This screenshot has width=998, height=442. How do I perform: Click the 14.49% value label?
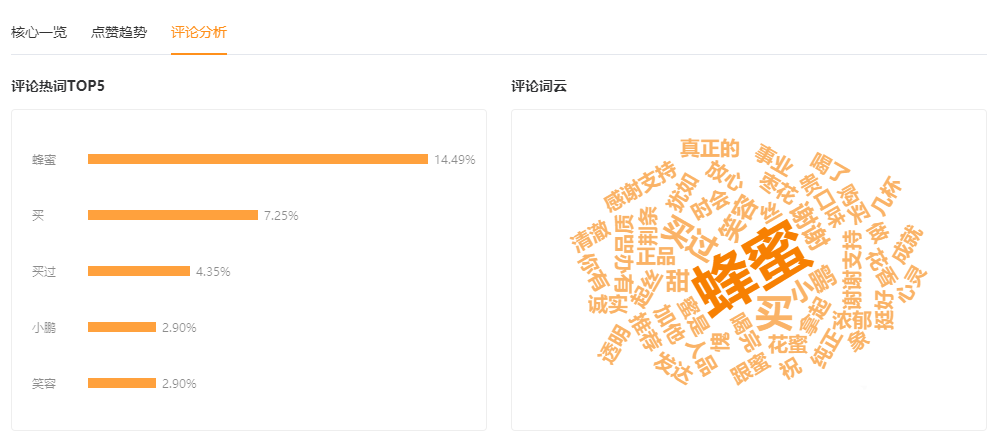tap(455, 159)
